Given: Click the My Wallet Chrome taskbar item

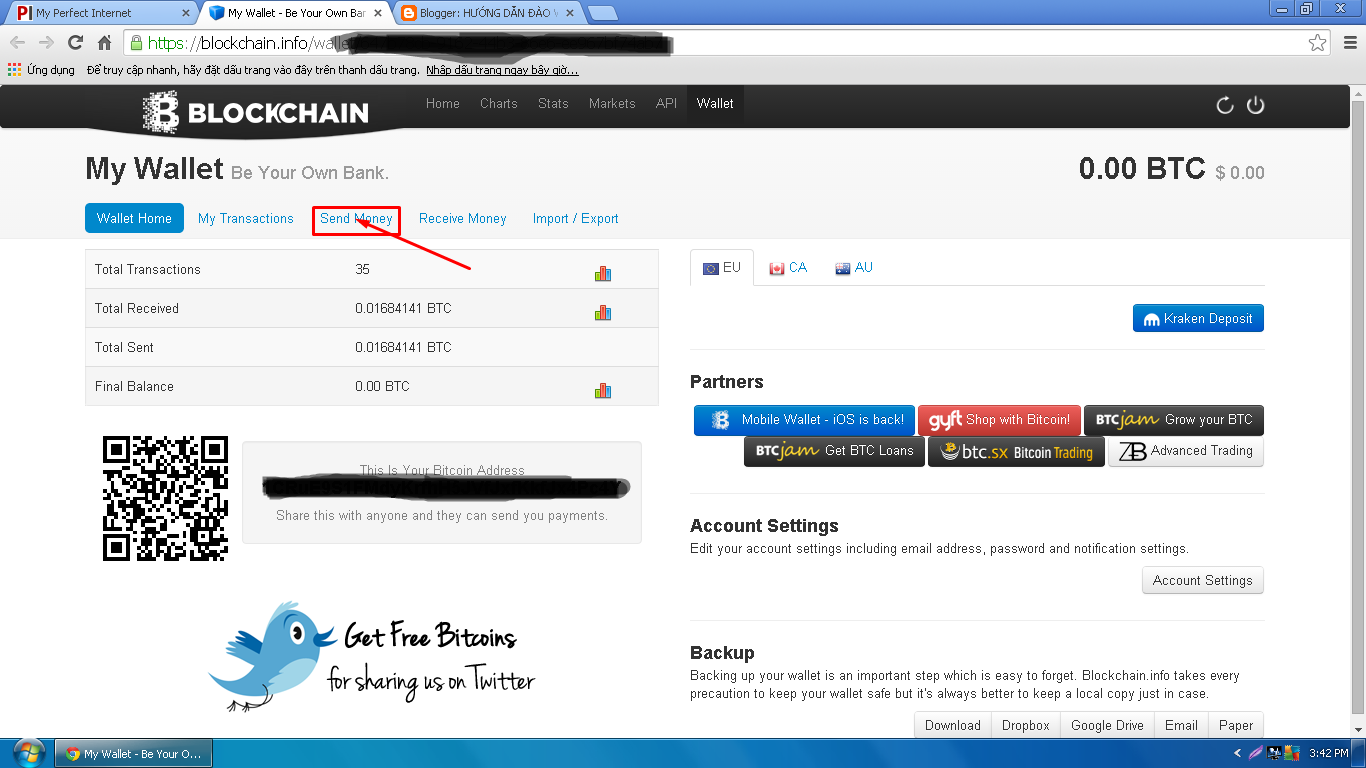Looking at the screenshot, I should [x=135, y=753].
